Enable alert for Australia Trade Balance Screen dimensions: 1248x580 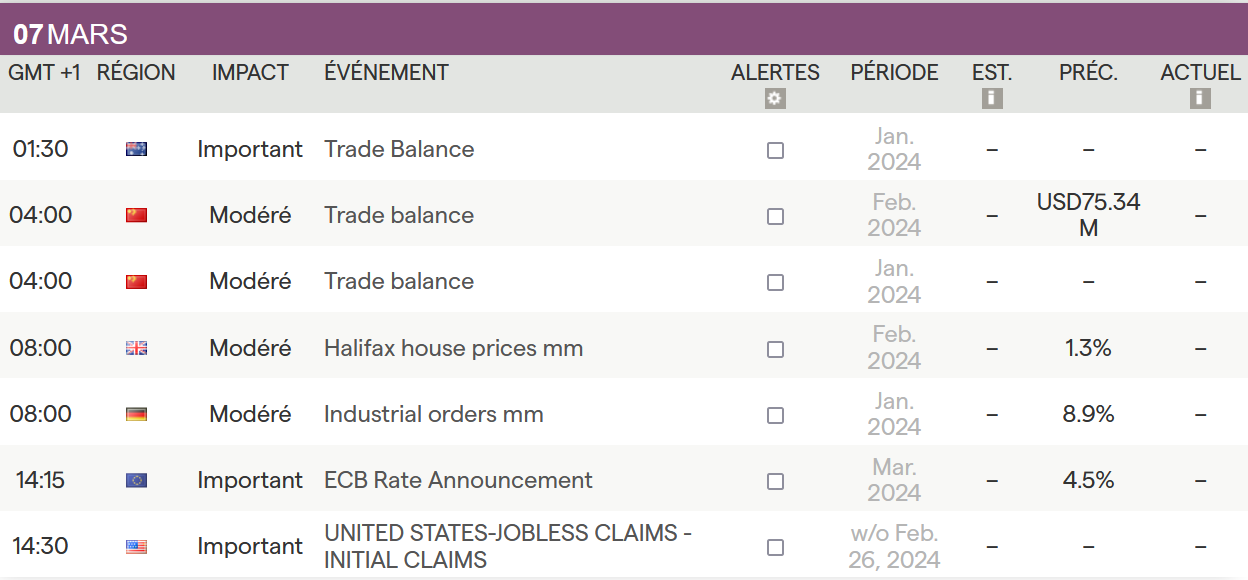pos(775,151)
